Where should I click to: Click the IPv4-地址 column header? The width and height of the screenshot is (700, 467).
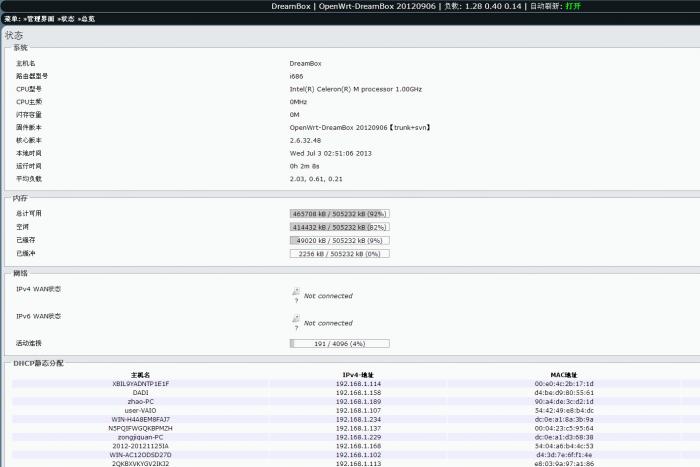pos(357,375)
